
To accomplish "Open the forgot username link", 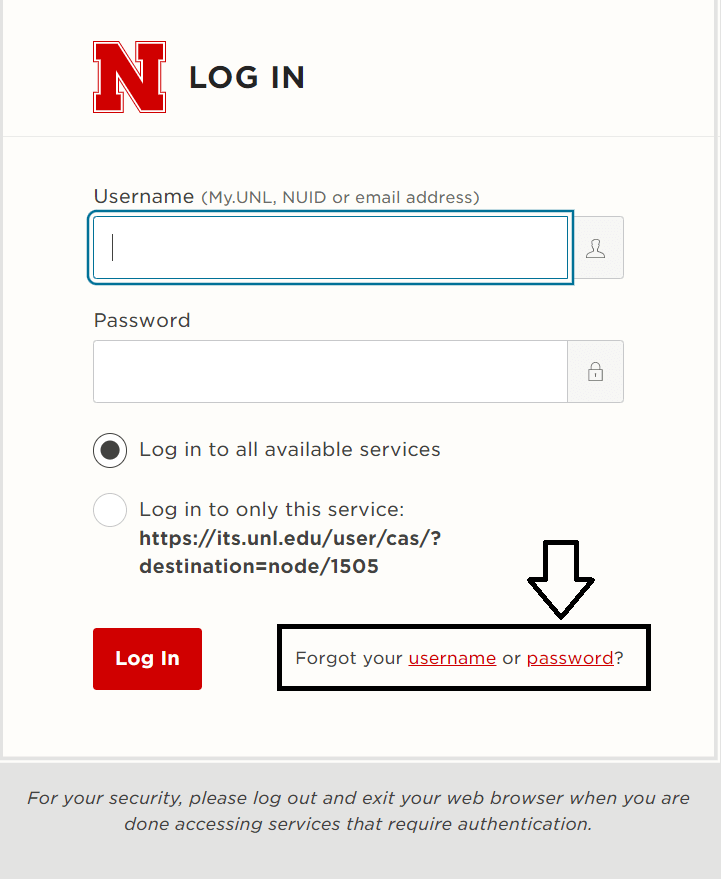I will pyautogui.click(x=452, y=658).
